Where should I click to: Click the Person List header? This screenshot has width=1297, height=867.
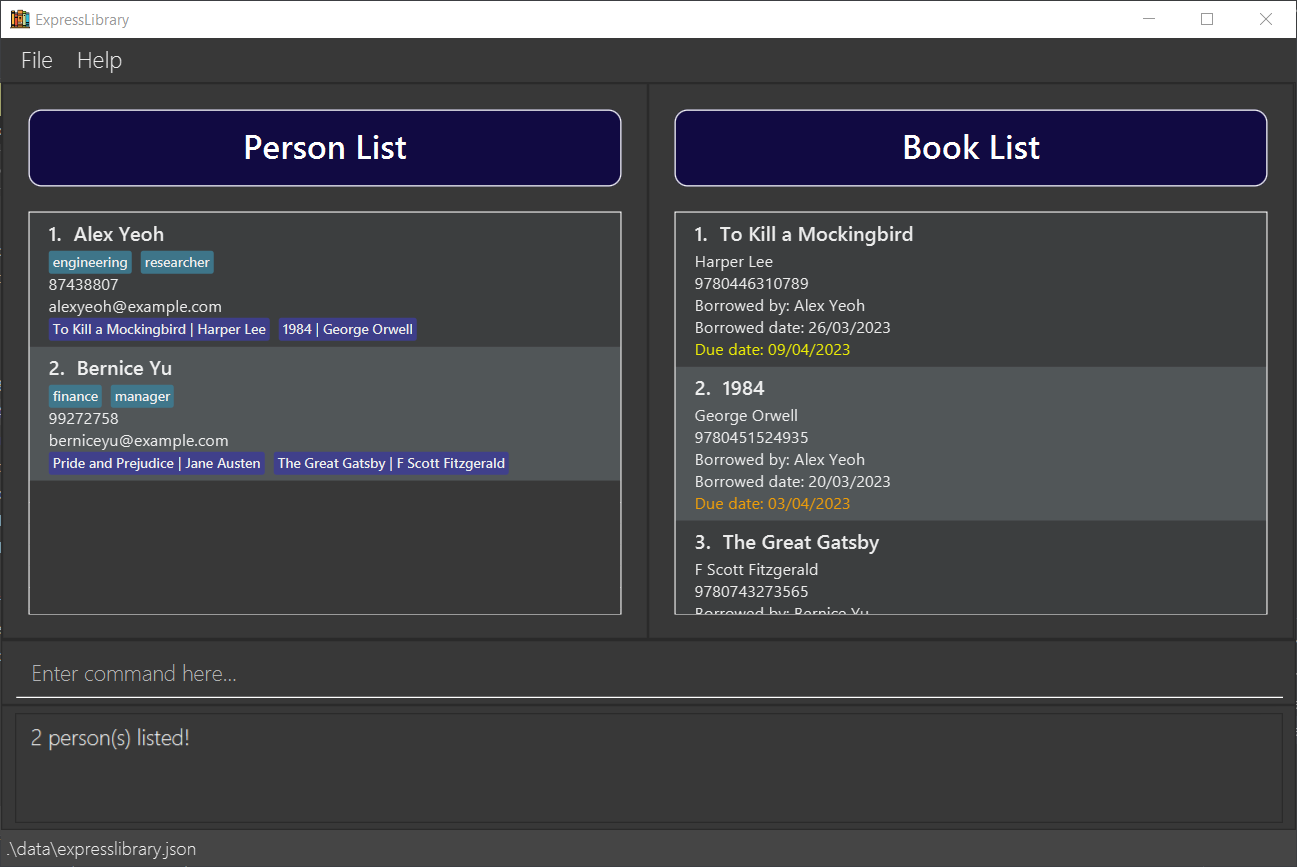(325, 148)
